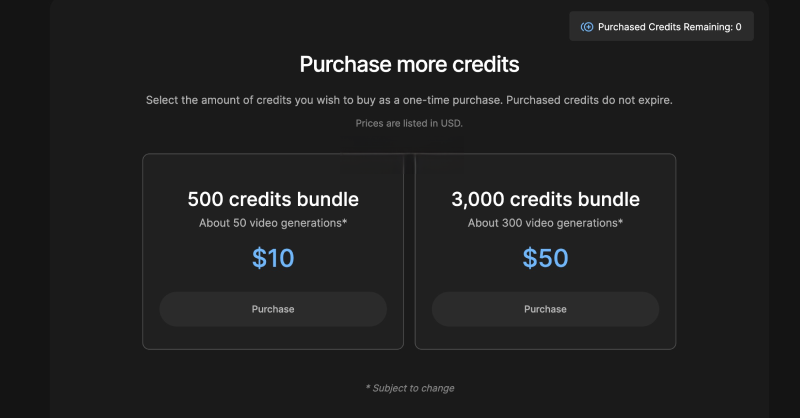Select the 500 credits bundle title
Image resolution: width=800 pixels, height=419 pixels.
(273, 198)
